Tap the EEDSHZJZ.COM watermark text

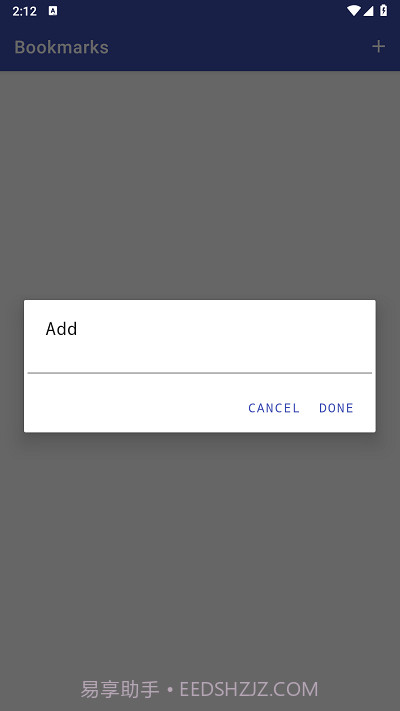tap(249, 689)
